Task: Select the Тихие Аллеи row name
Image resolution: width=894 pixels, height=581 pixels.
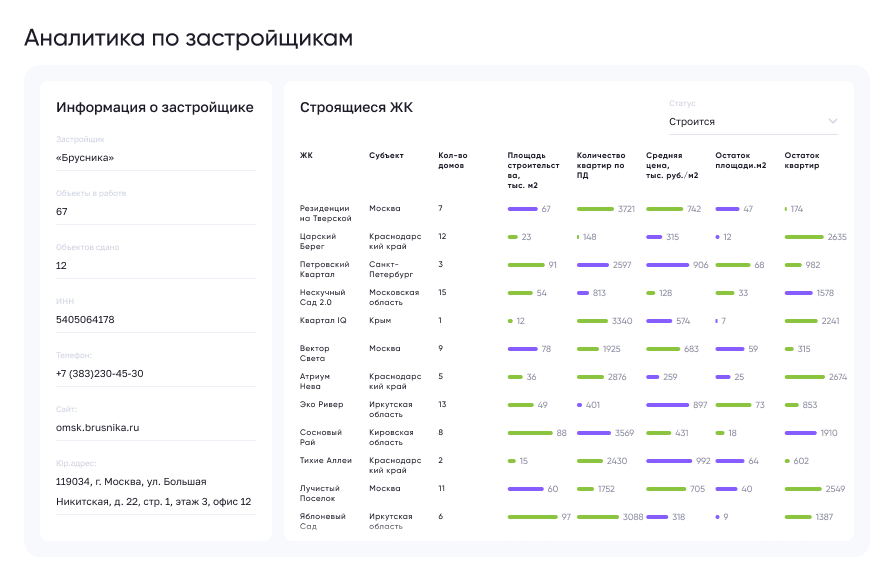Action: [x=326, y=460]
